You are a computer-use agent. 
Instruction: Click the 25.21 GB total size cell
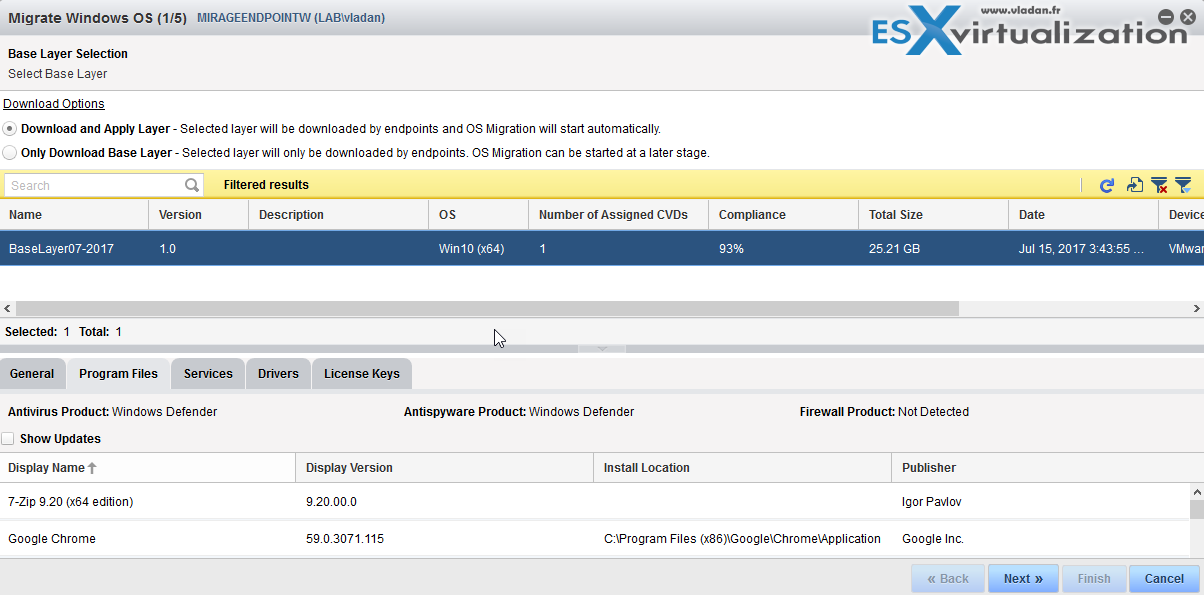tap(894, 249)
